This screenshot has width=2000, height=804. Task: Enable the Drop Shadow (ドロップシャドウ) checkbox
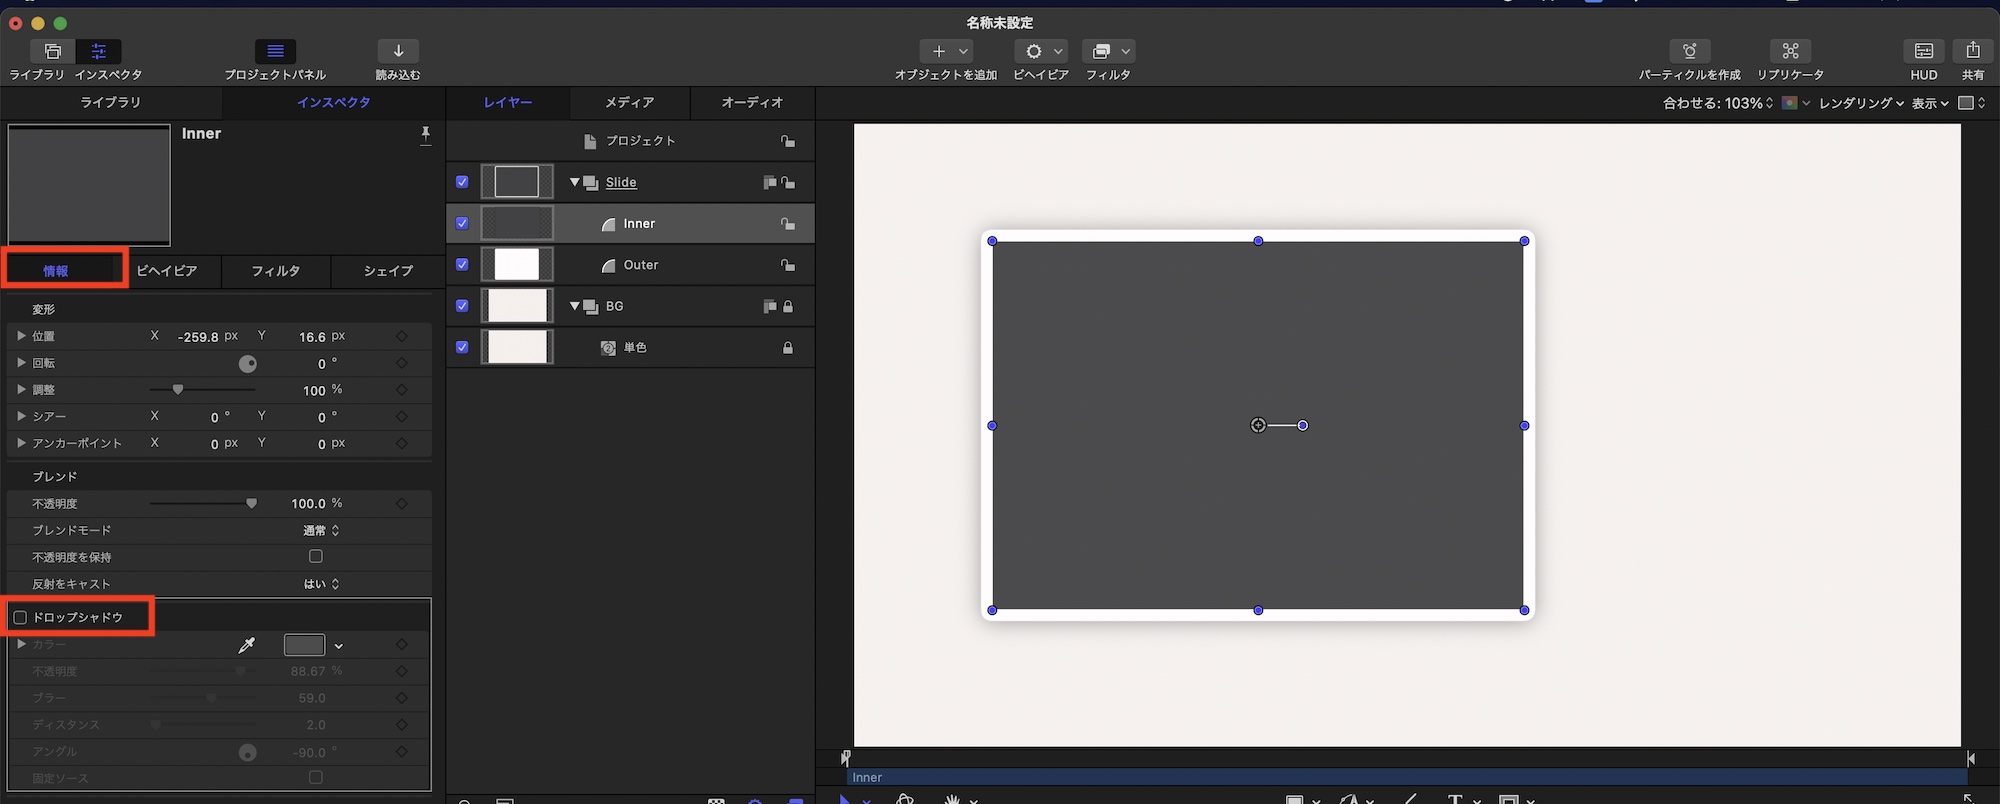click(20, 618)
